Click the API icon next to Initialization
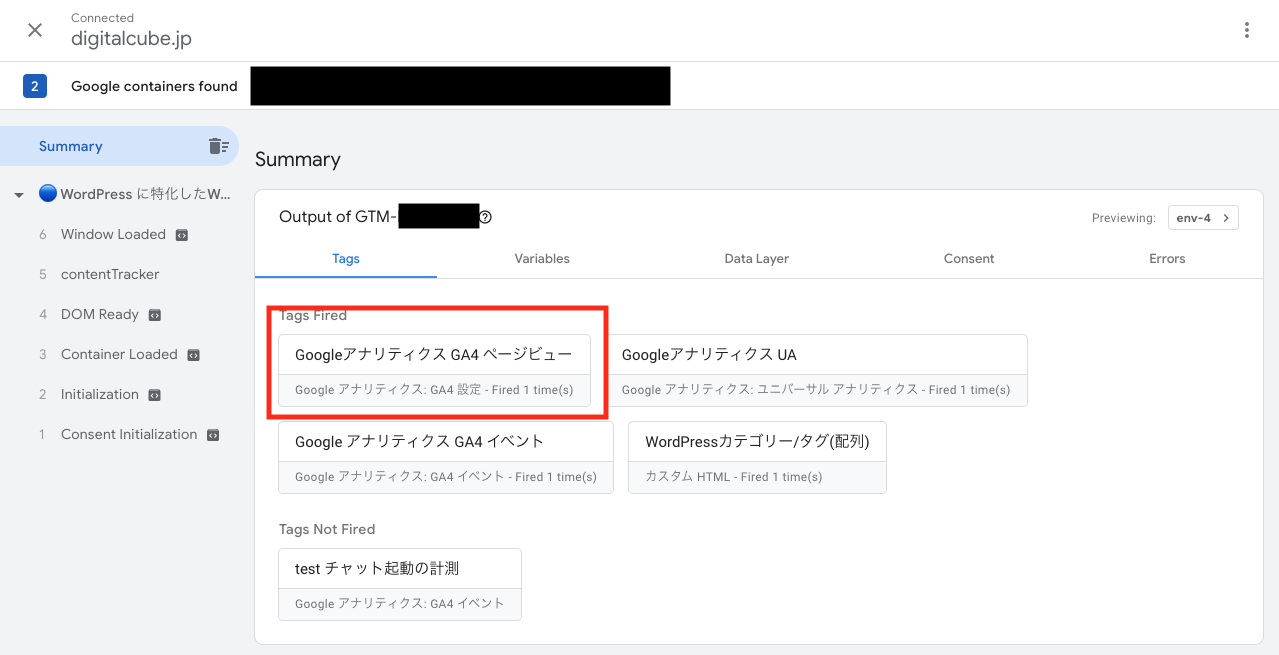Viewport: 1279px width, 655px height. click(x=155, y=395)
